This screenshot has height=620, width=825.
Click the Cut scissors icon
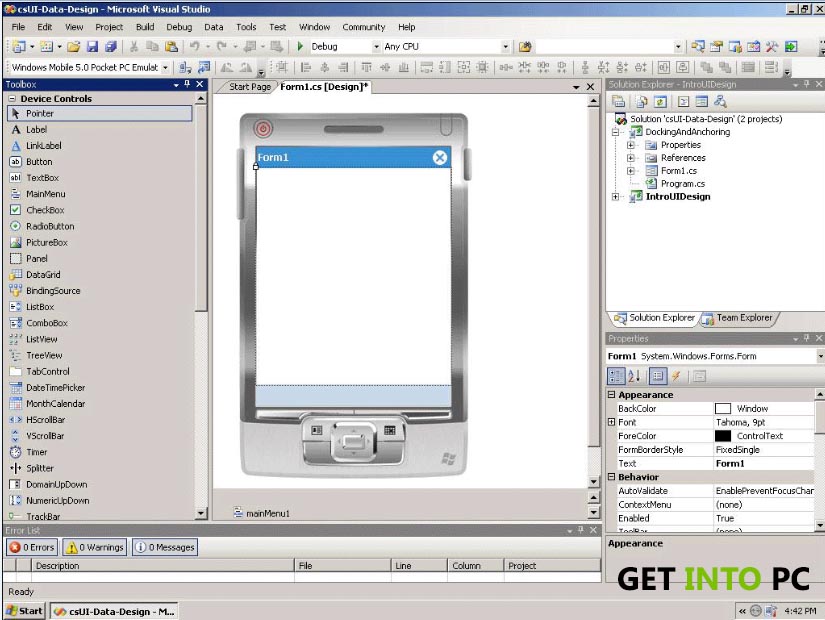(x=134, y=46)
